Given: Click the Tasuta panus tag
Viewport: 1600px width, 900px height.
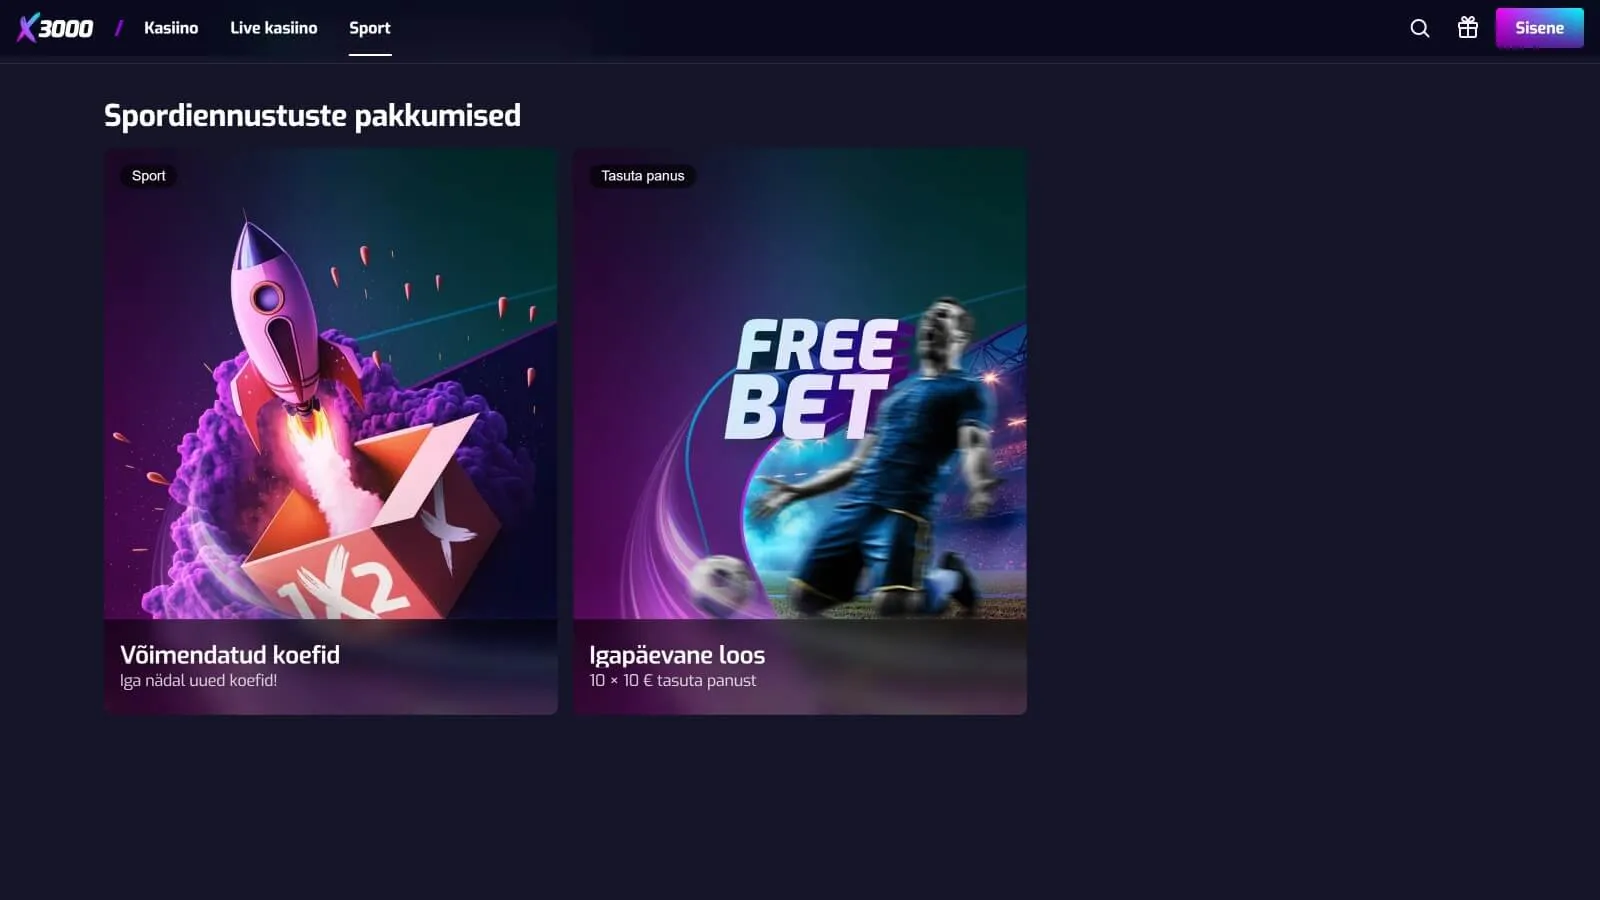Looking at the screenshot, I should pyautogui.click(x=643, y=176).
